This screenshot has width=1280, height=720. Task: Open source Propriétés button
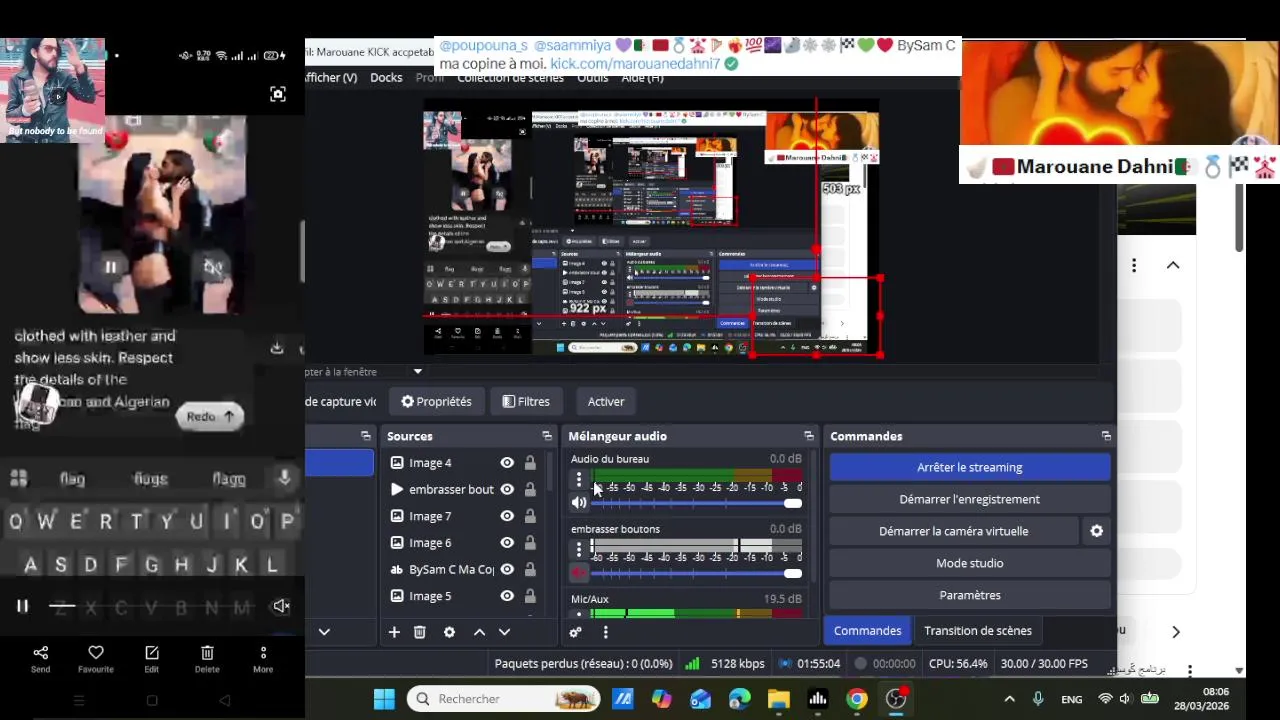click(436, 401)
